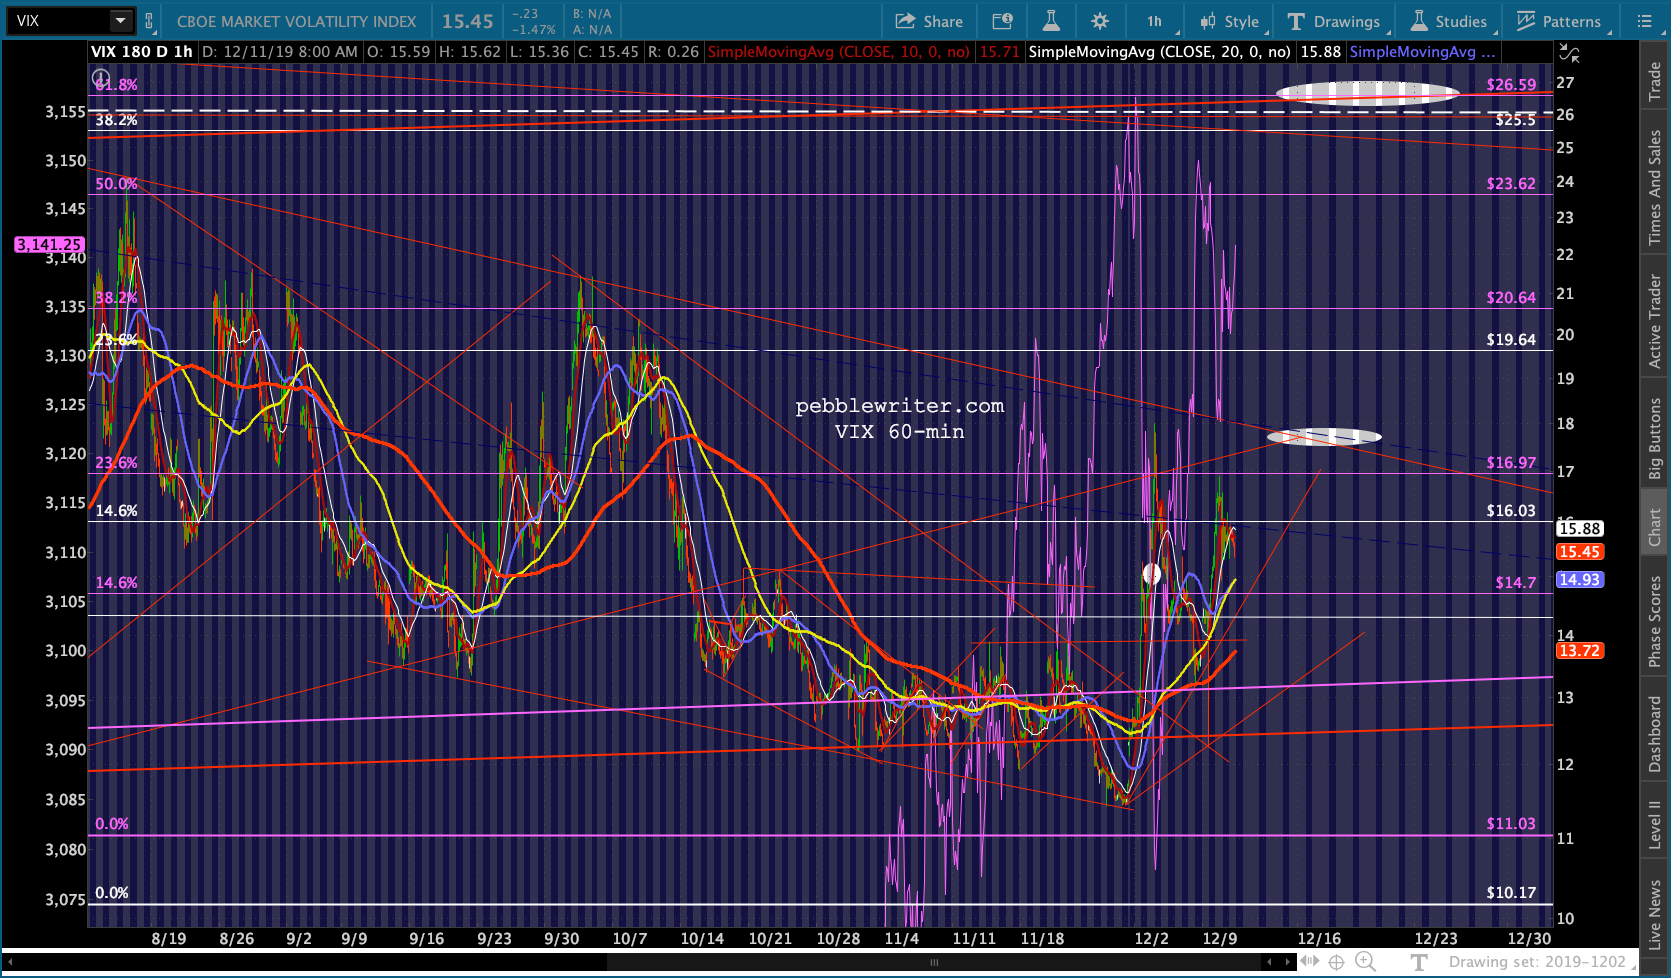Open the Patterns menu

[1560, 21]
